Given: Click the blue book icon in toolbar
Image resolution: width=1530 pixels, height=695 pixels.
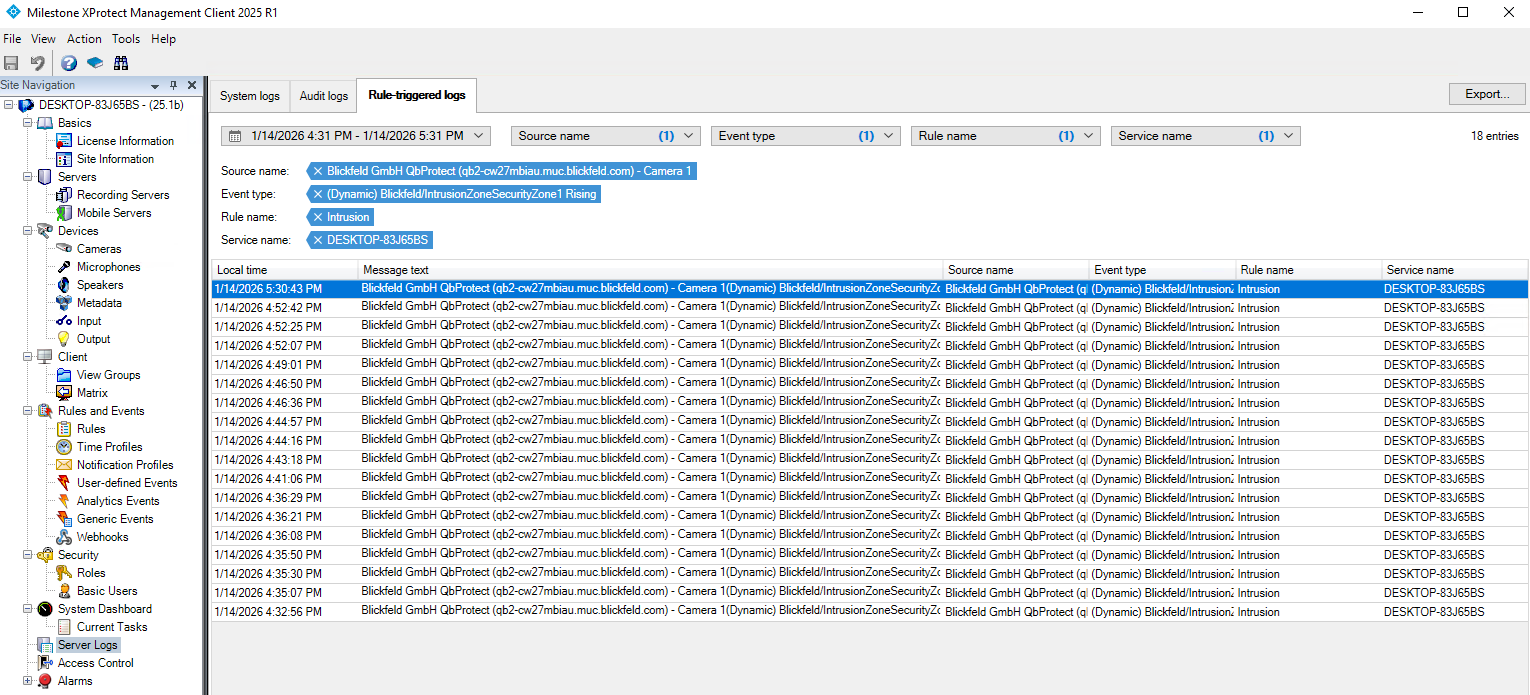Looking at the screenshot, I should point(95,63).
